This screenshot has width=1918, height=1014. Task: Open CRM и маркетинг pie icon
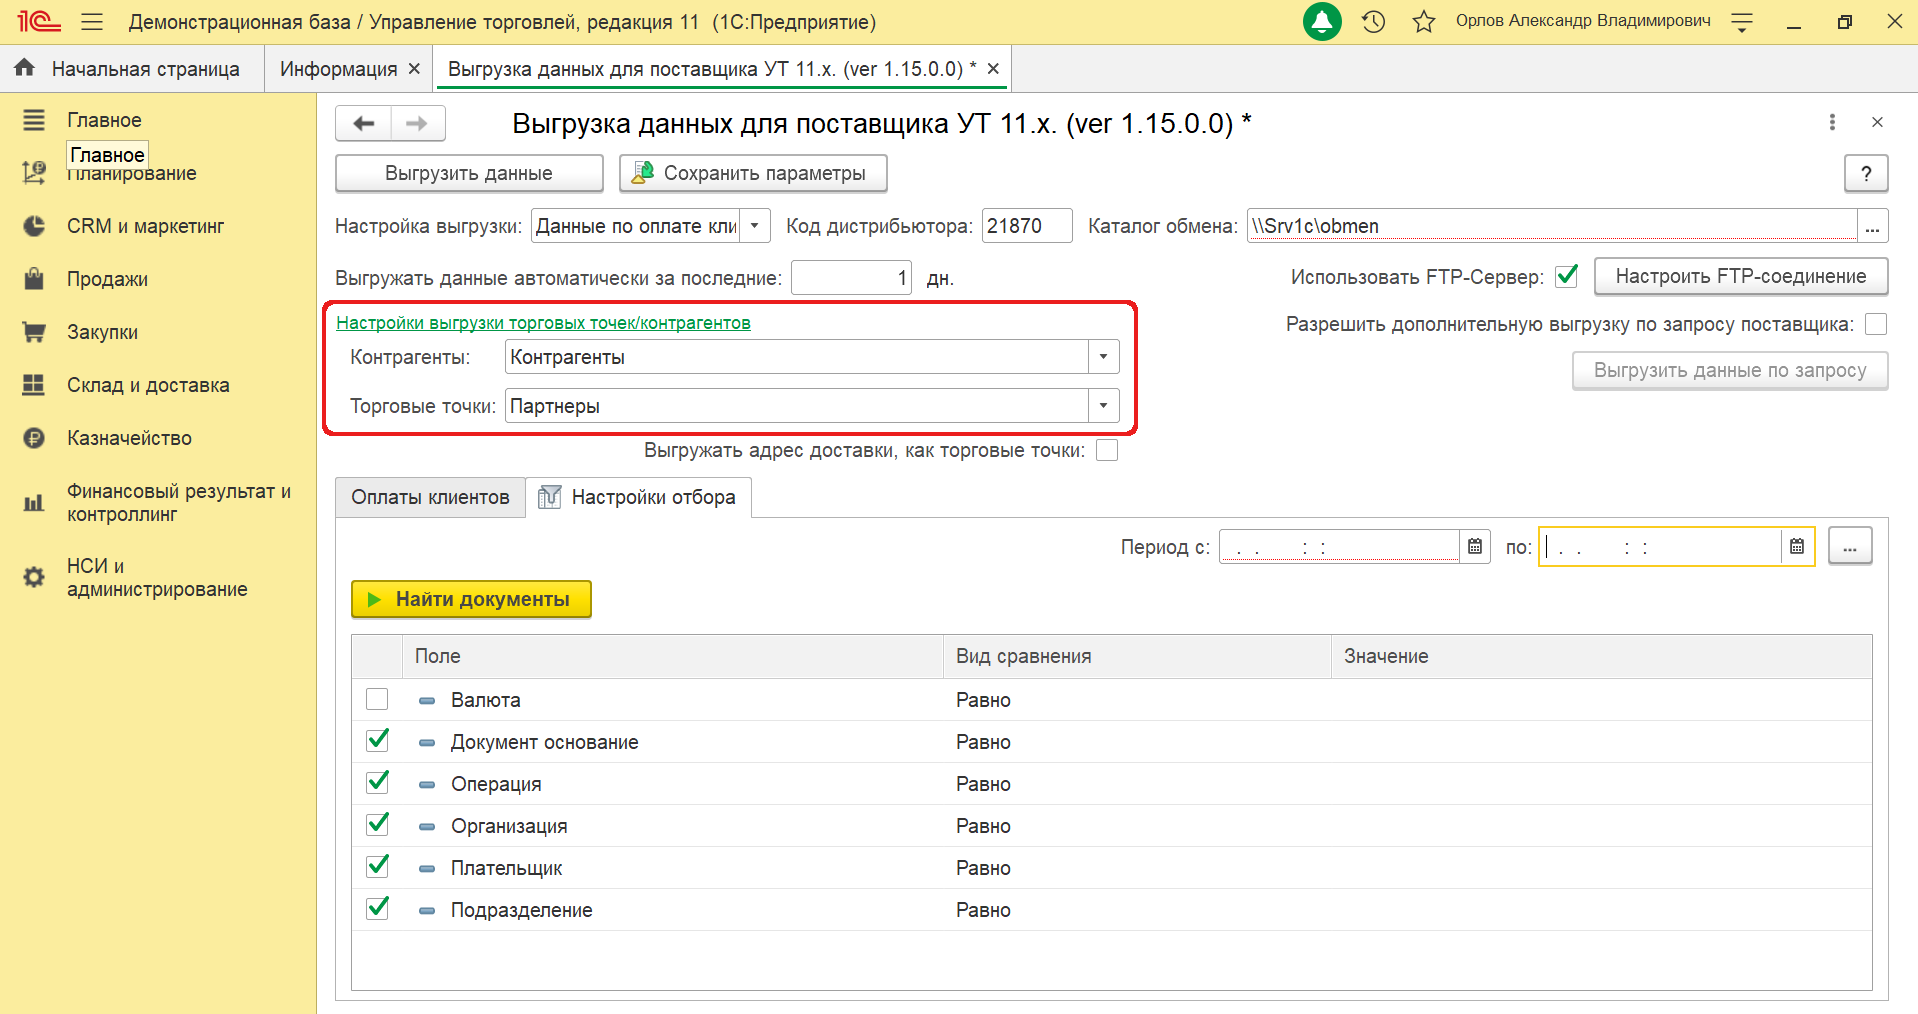(x=34, y=226)
